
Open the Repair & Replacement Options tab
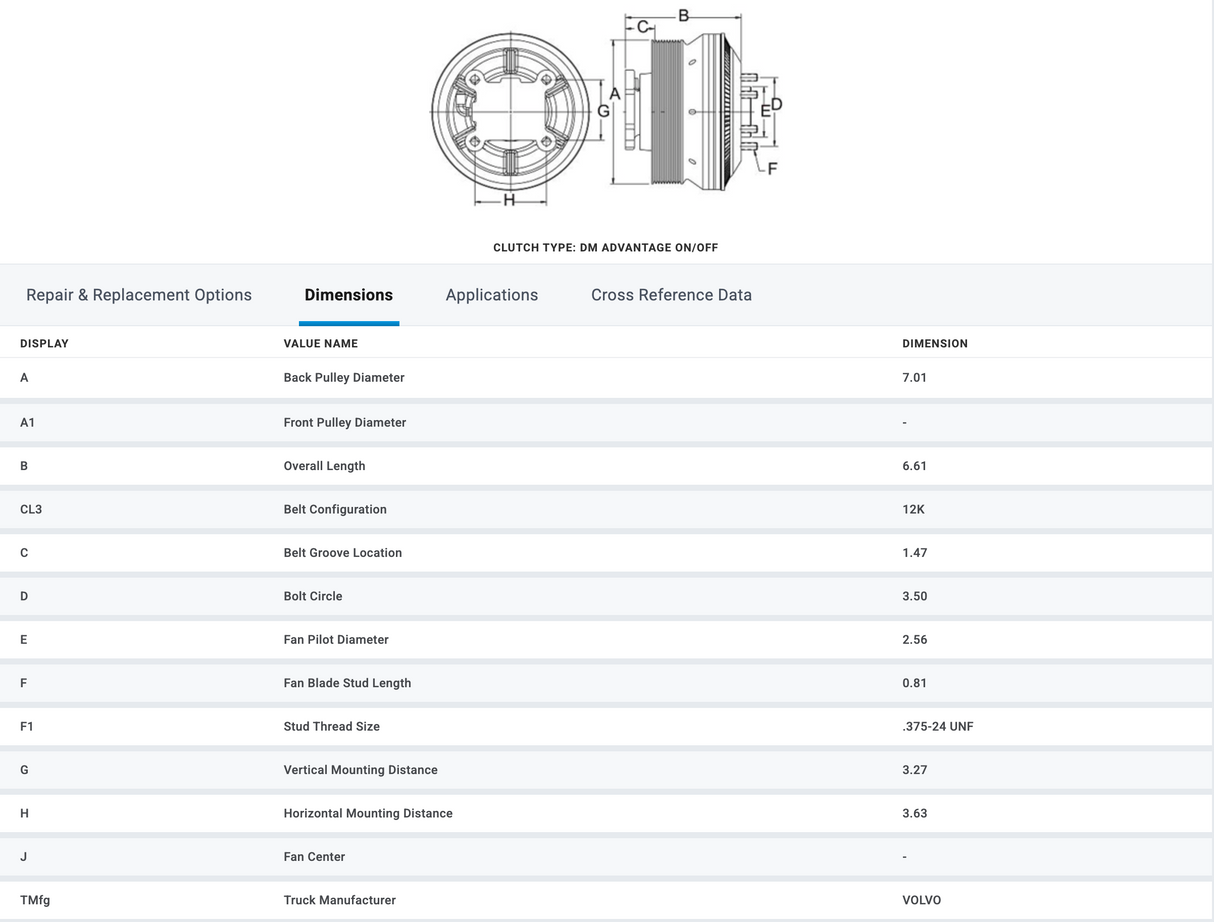139,295
